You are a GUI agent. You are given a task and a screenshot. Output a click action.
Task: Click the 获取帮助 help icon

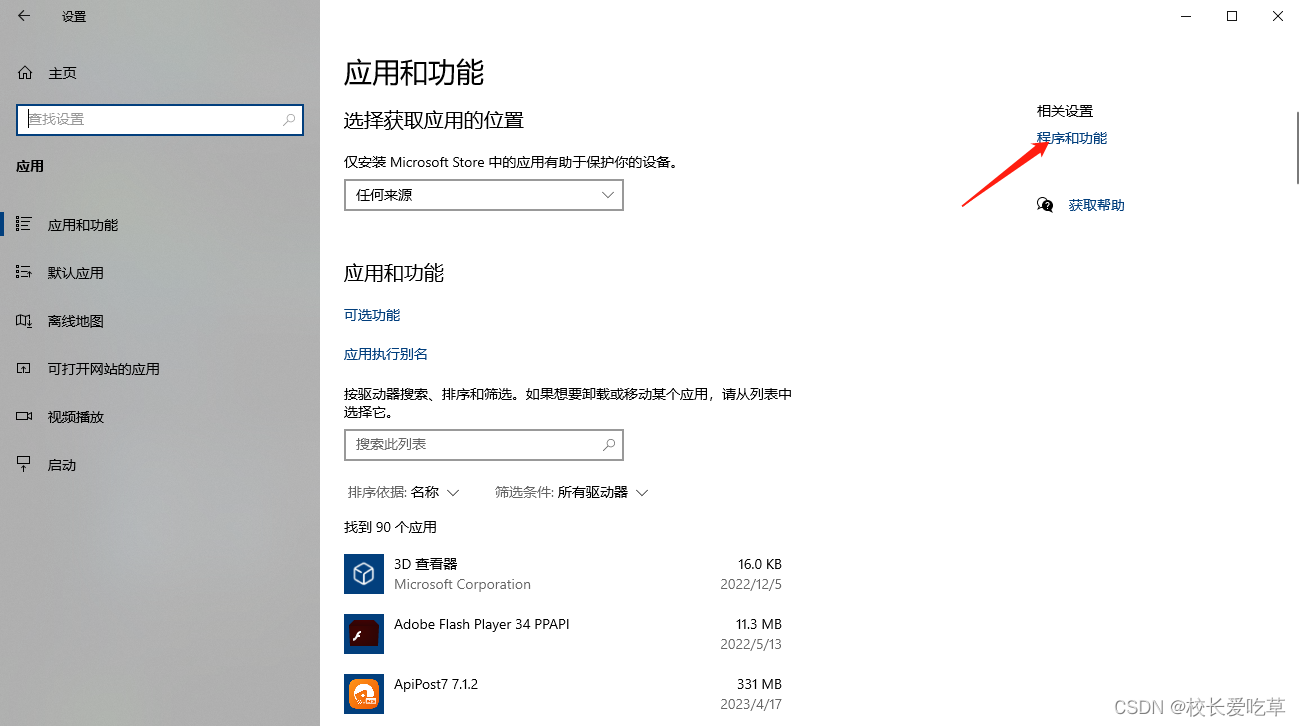(x=1044, y=204)
